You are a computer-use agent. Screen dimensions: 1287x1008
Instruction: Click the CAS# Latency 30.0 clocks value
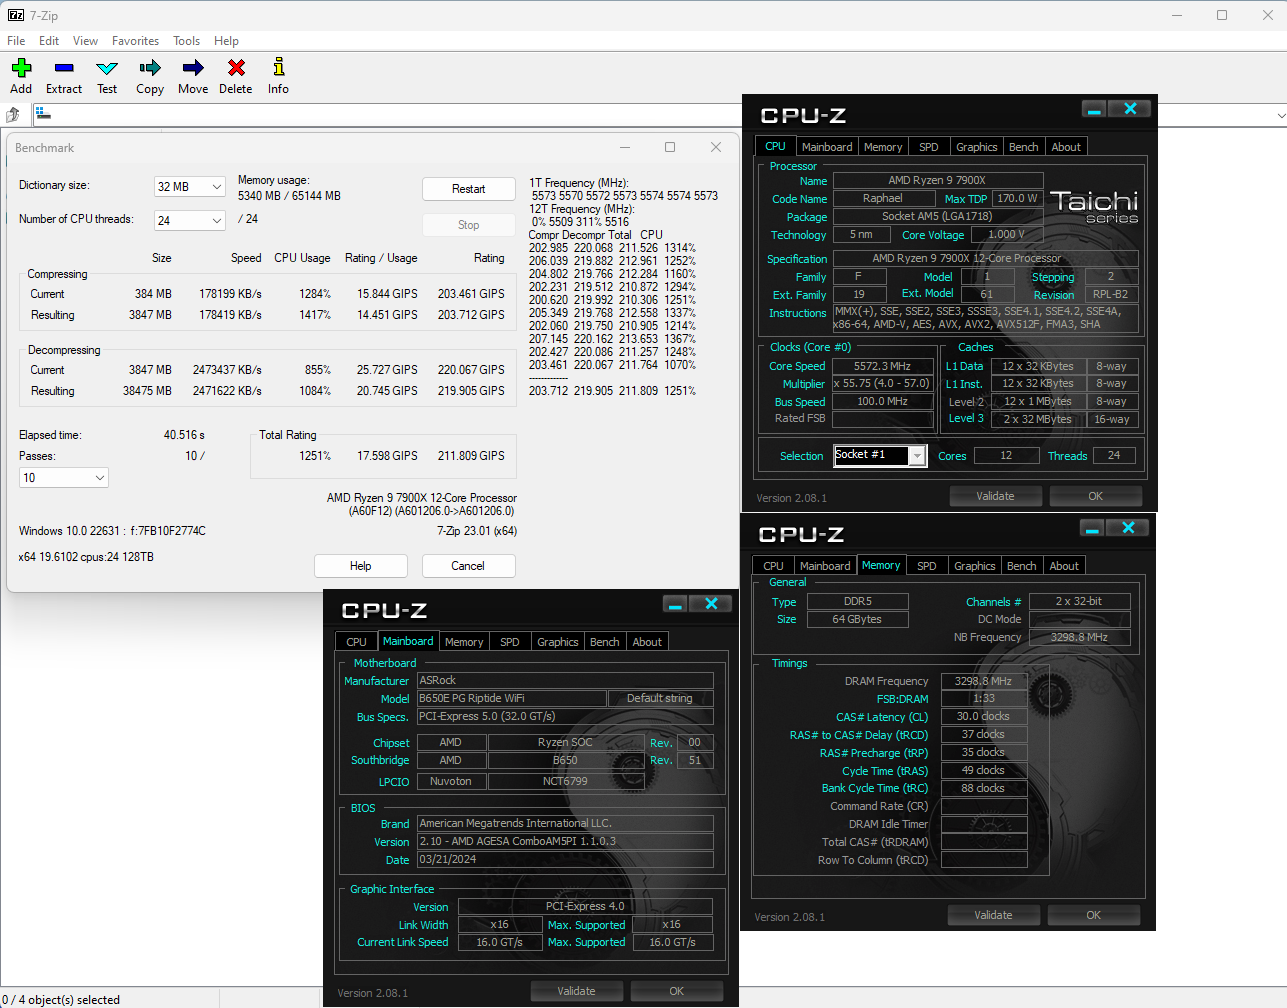pyautogui.click(x=984, y=717)
